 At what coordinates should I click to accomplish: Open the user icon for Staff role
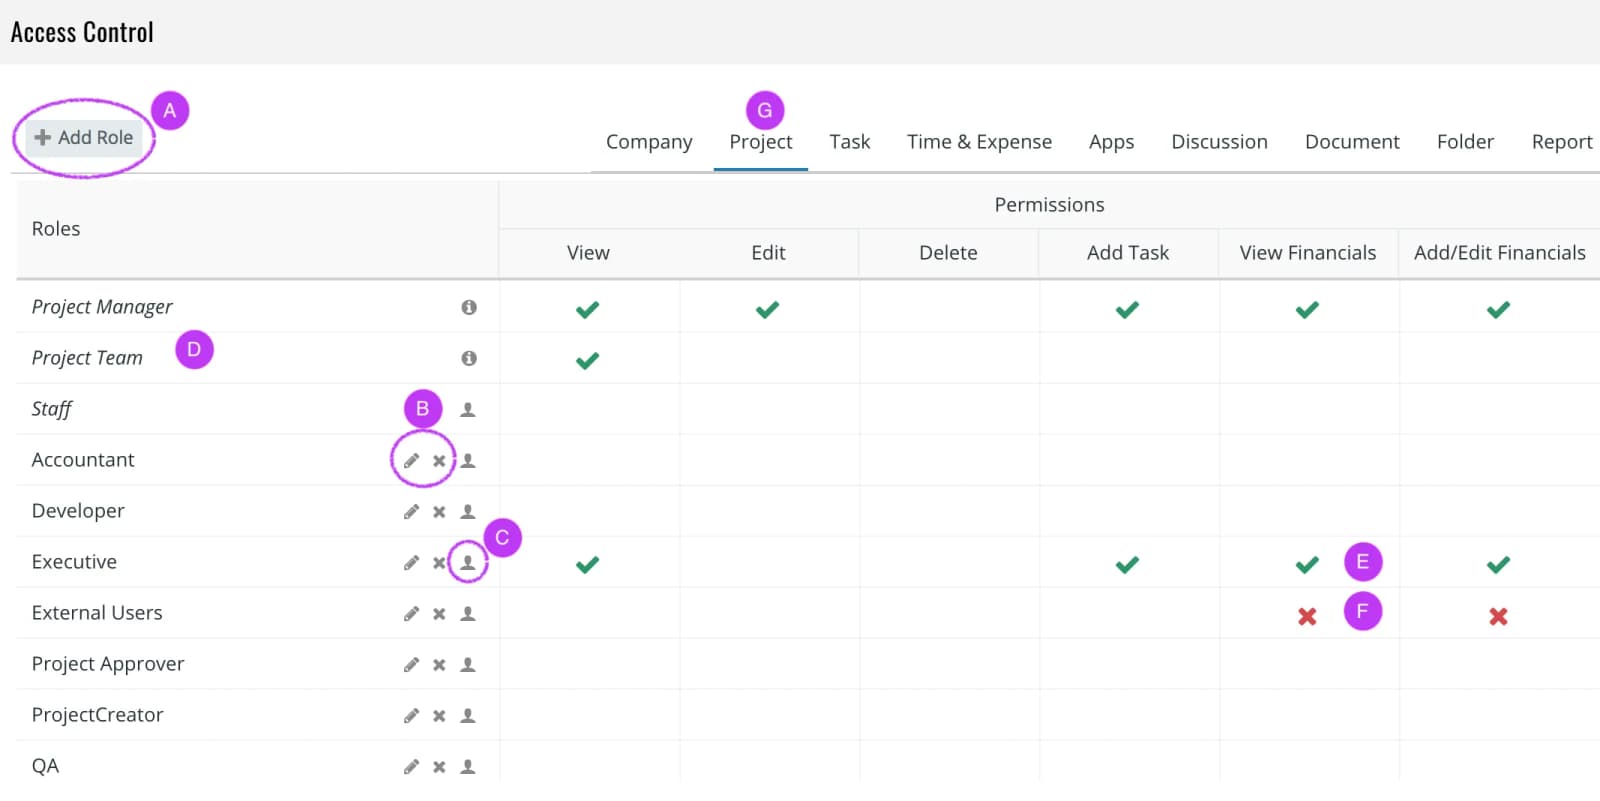[x=467, y=410]
